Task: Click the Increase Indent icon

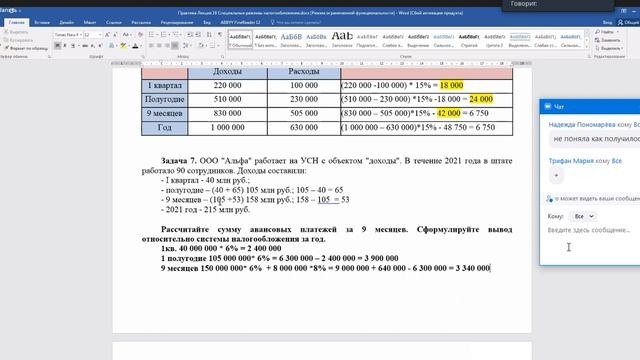Action: (x=198, y=35)
